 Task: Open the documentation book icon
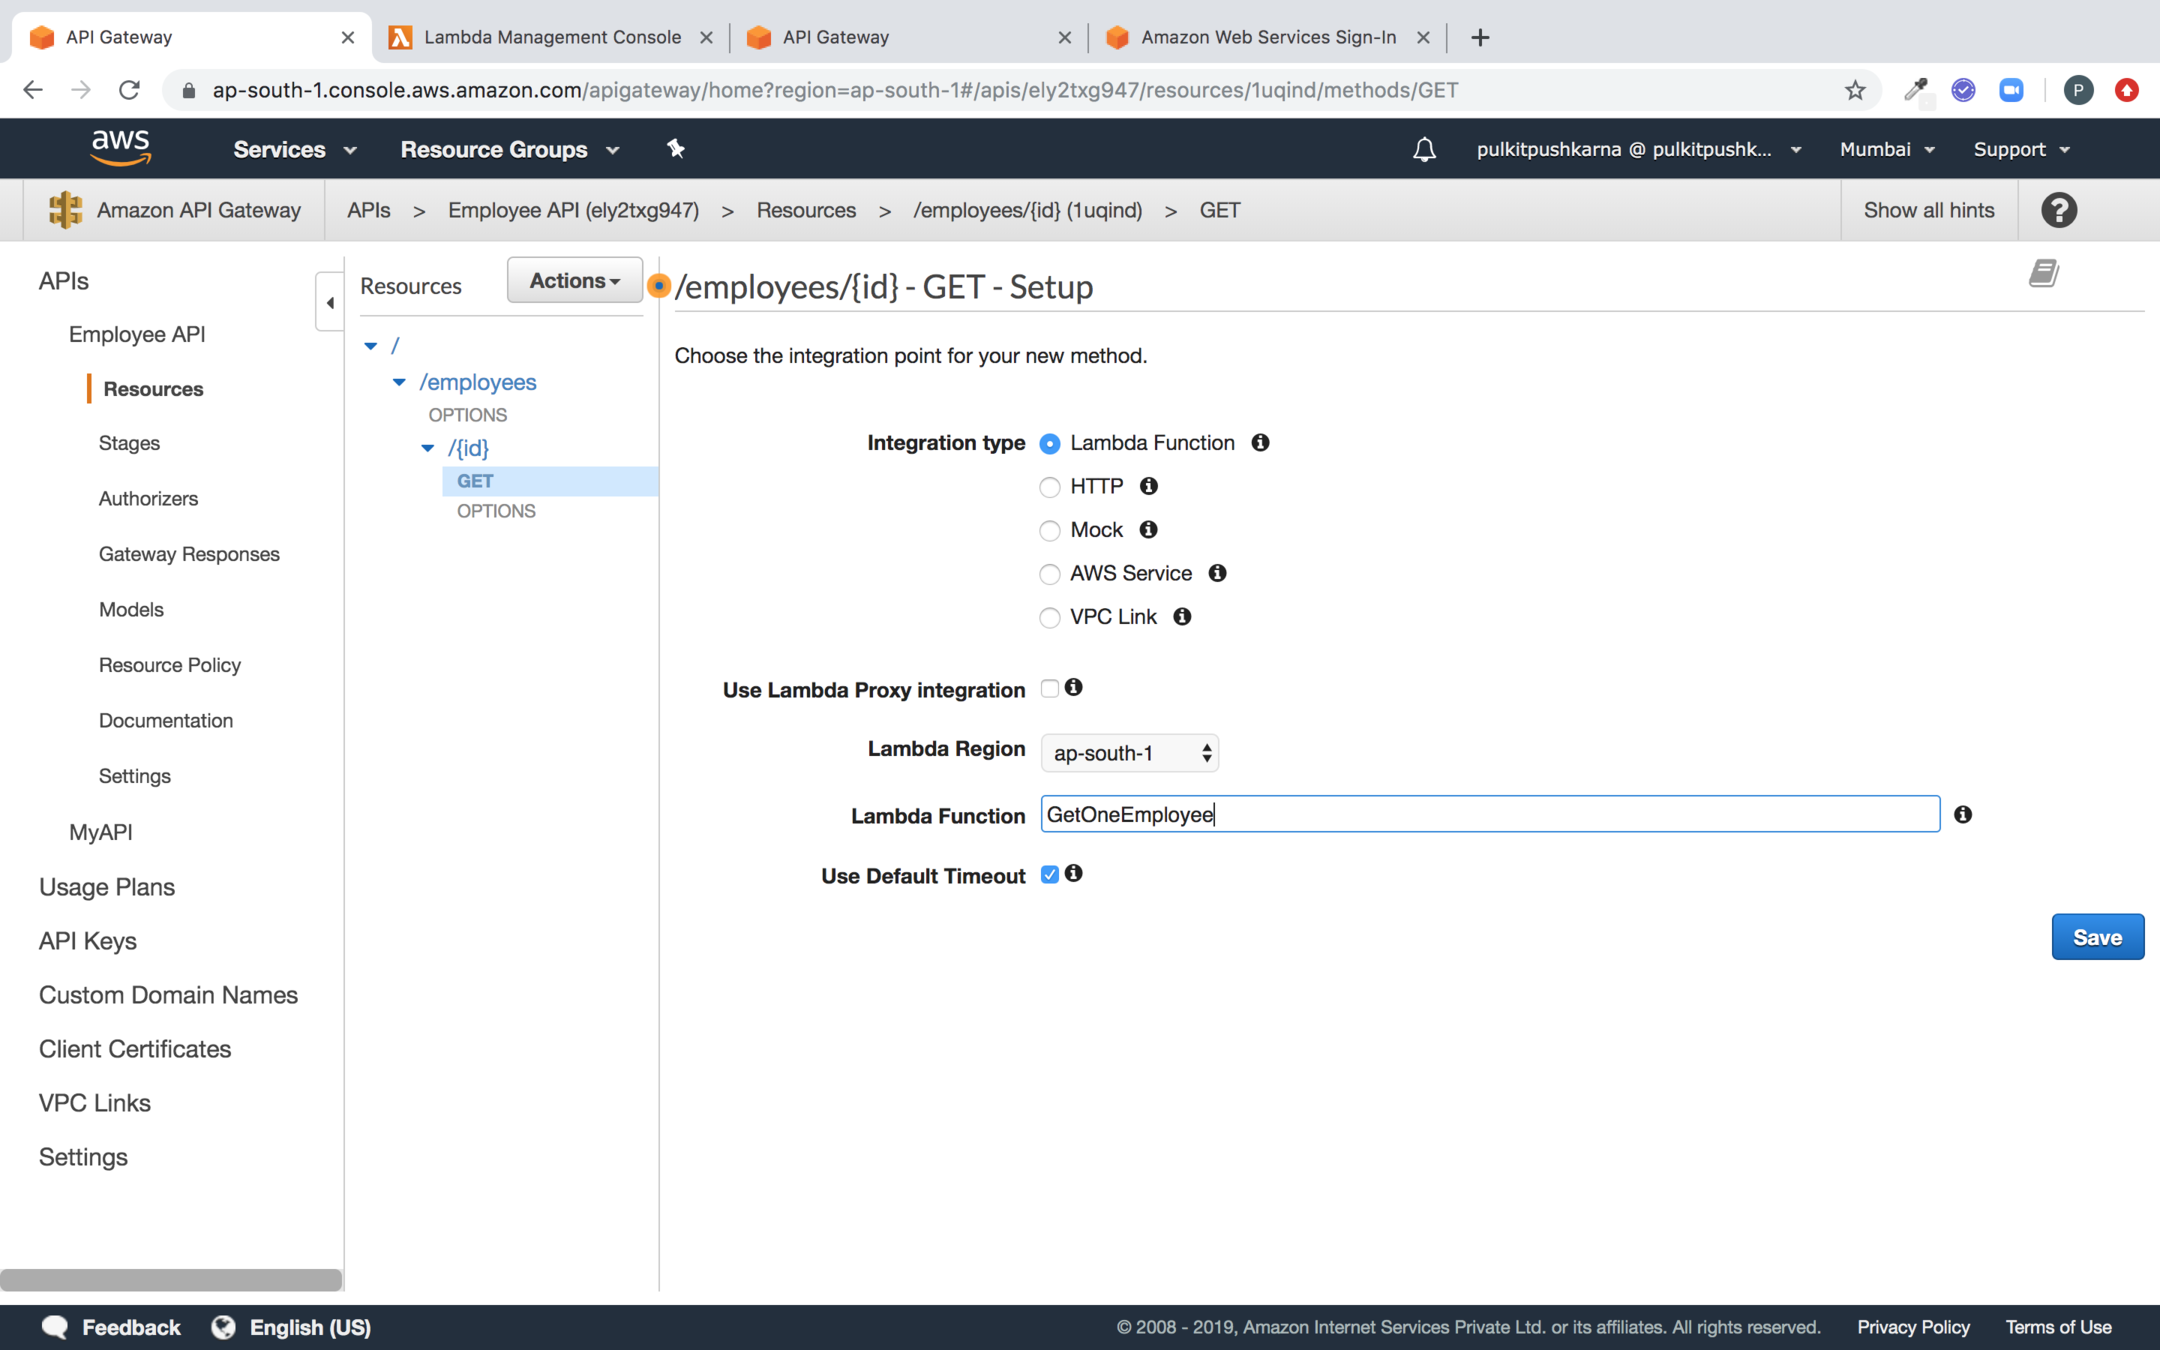2043,273
